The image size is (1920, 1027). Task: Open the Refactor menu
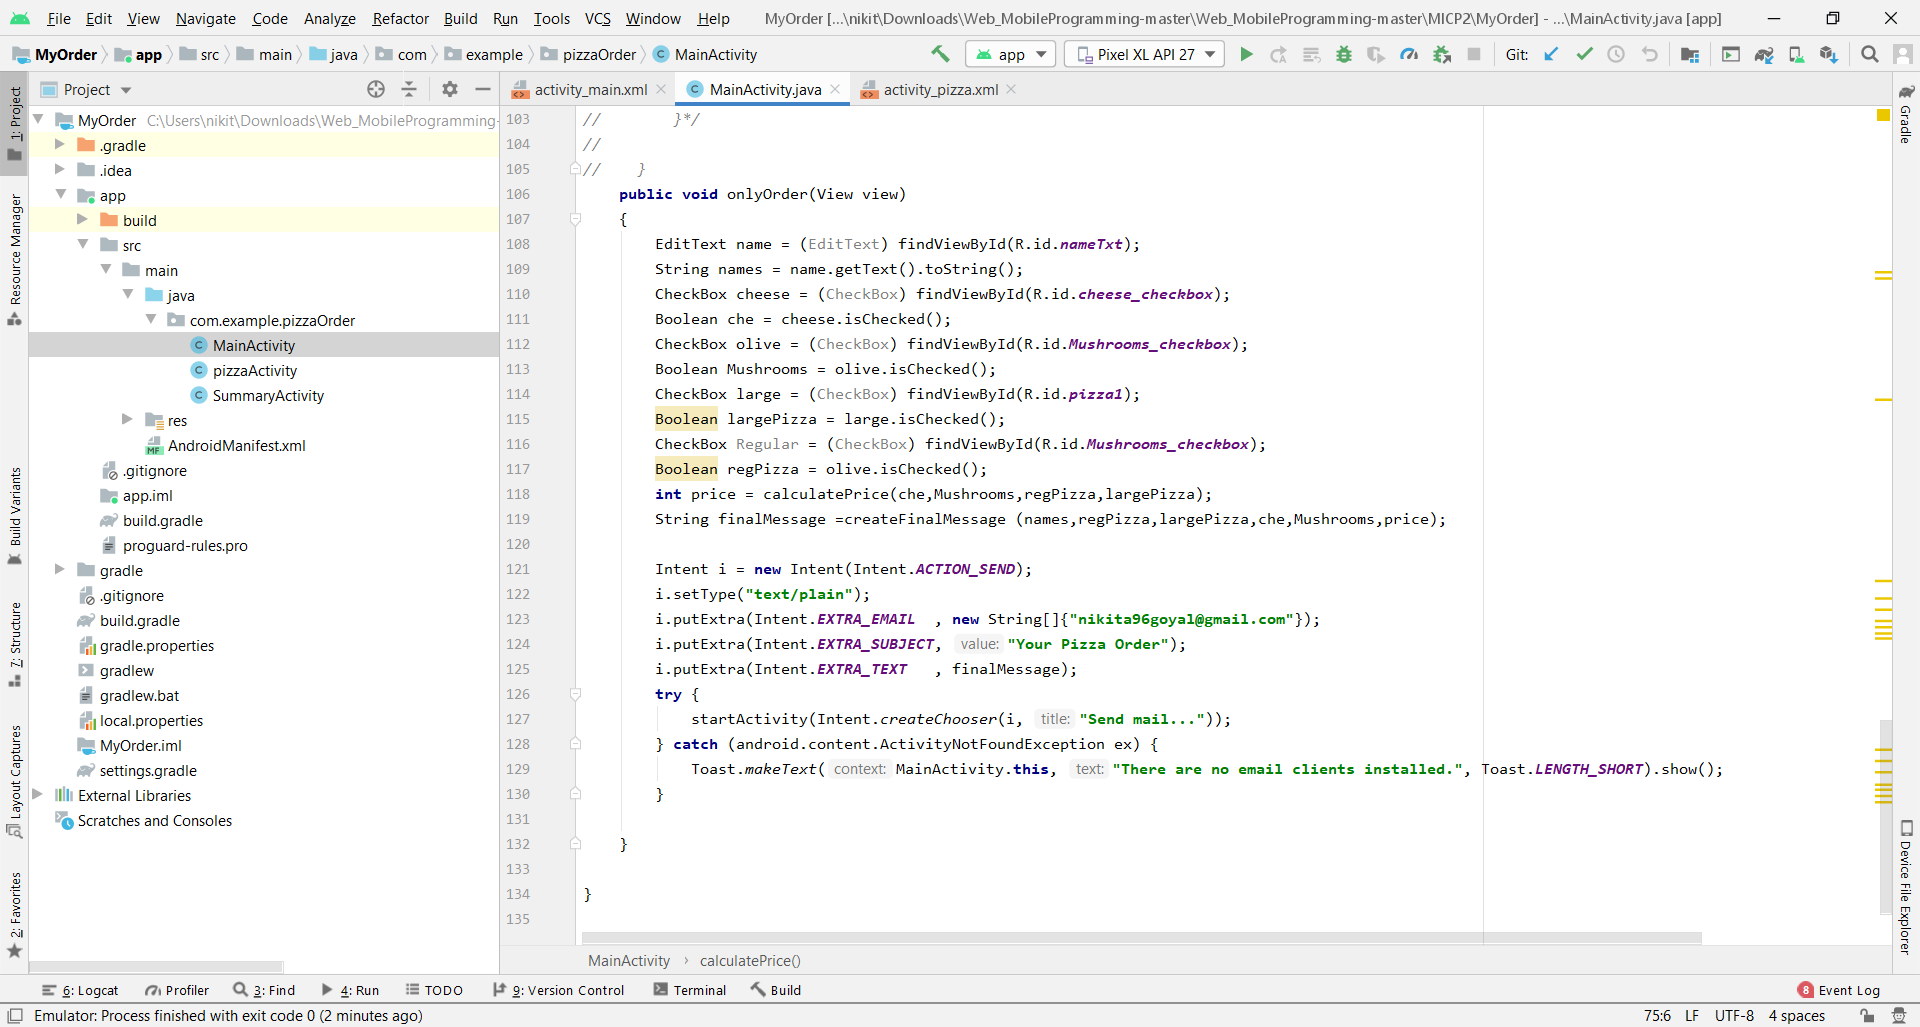400,18
